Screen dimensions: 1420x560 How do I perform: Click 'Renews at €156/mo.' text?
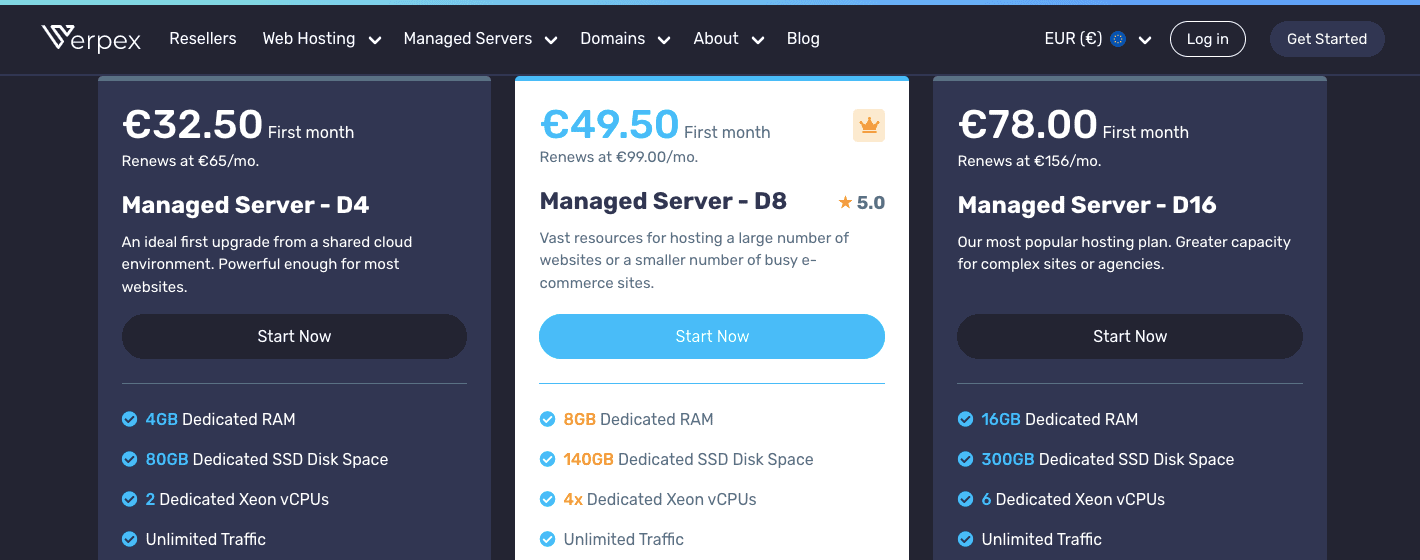1030,161
